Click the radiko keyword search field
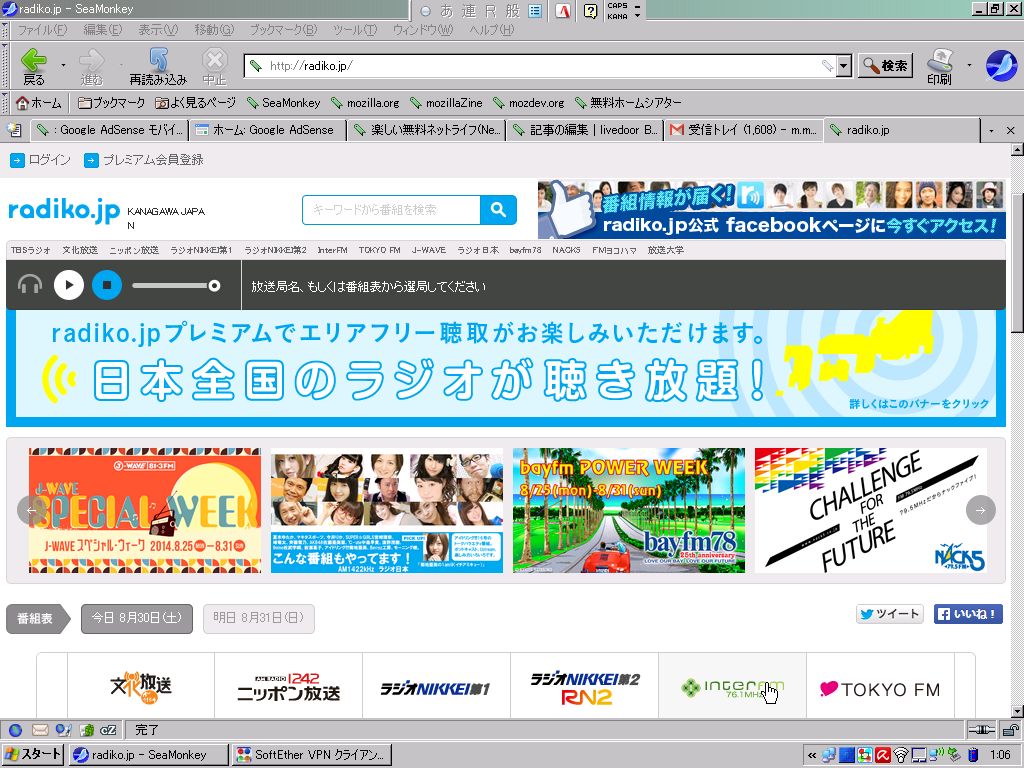The width and height of the screenshot is (1024, 768). 391,210
